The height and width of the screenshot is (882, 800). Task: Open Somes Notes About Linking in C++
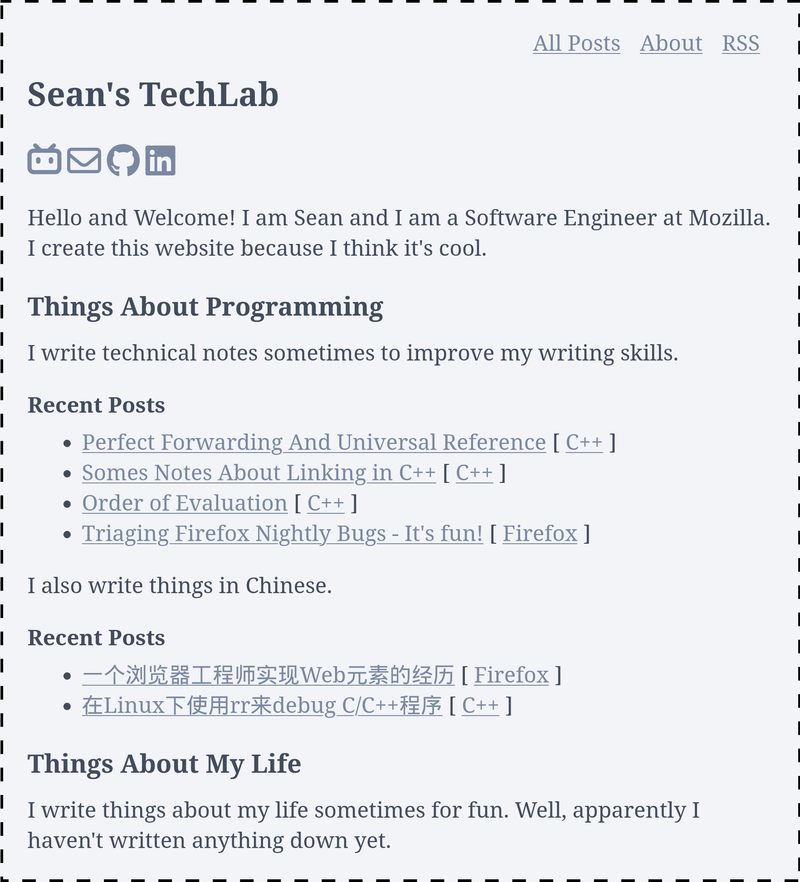tap(259, 472)
